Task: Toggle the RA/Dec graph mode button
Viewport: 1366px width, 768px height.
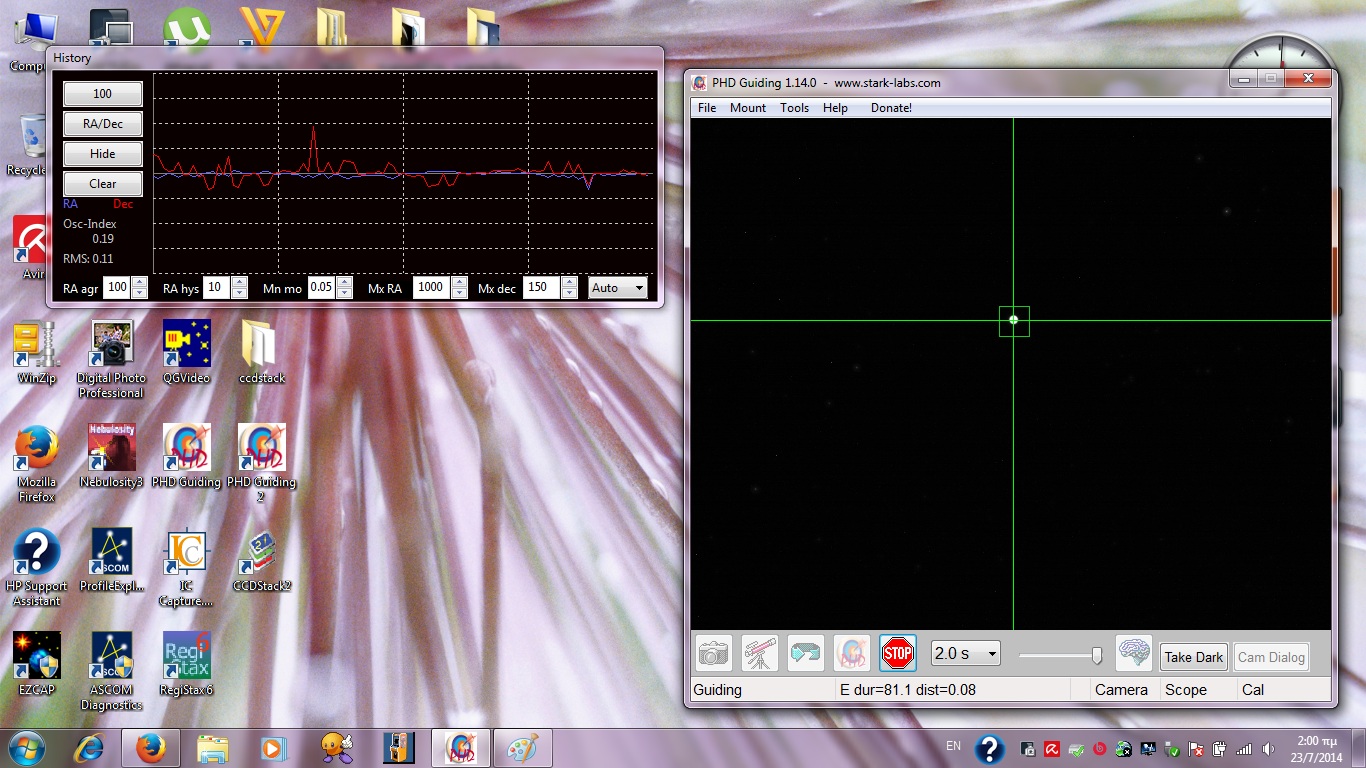Action: (103, 124)
